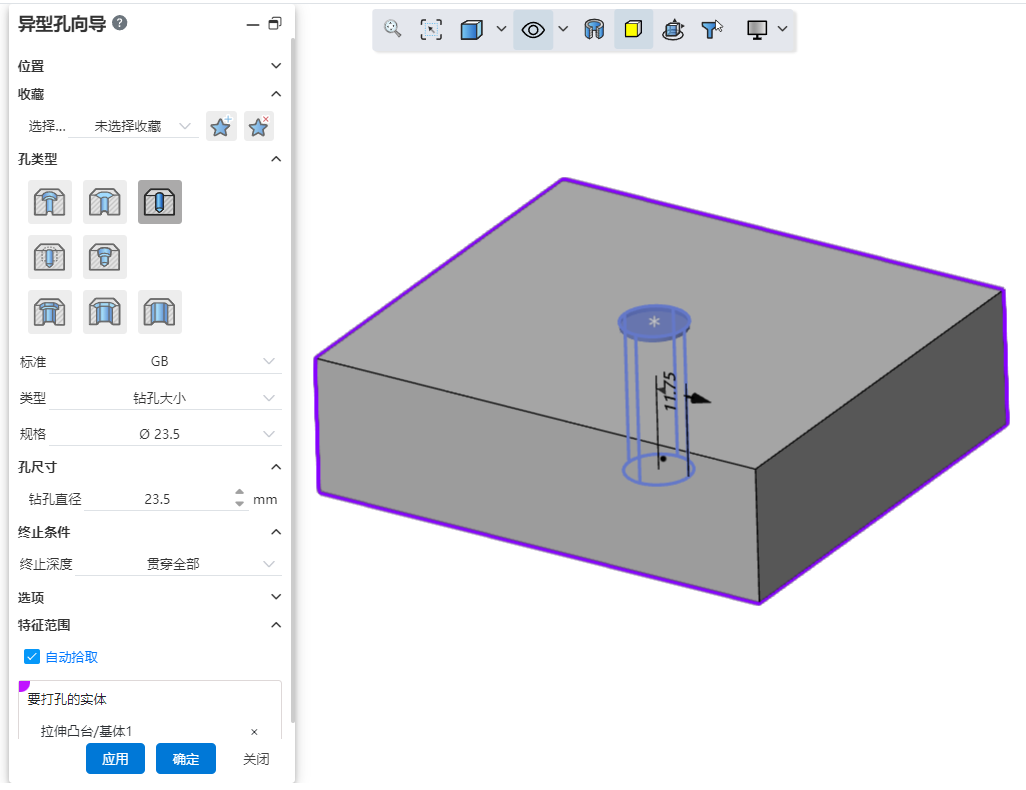Click the zoom to fit magnifier icon
This screenshot has height=790, width=1026.
point(393,30)
